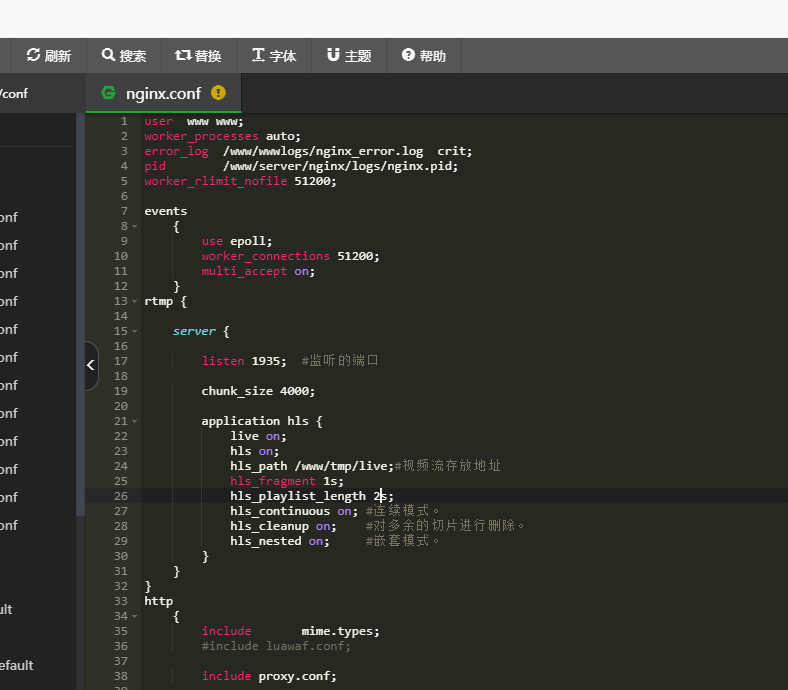
Task: Collapse the file sidebar with arrow handle
Action: [x=91, y=365]
